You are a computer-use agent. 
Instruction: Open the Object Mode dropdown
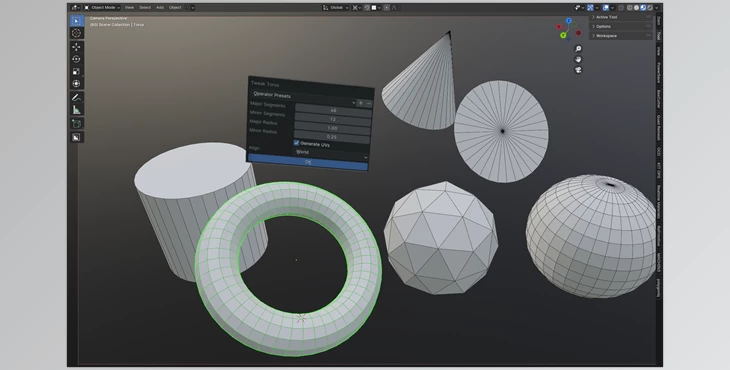click(x=102, y=7)
